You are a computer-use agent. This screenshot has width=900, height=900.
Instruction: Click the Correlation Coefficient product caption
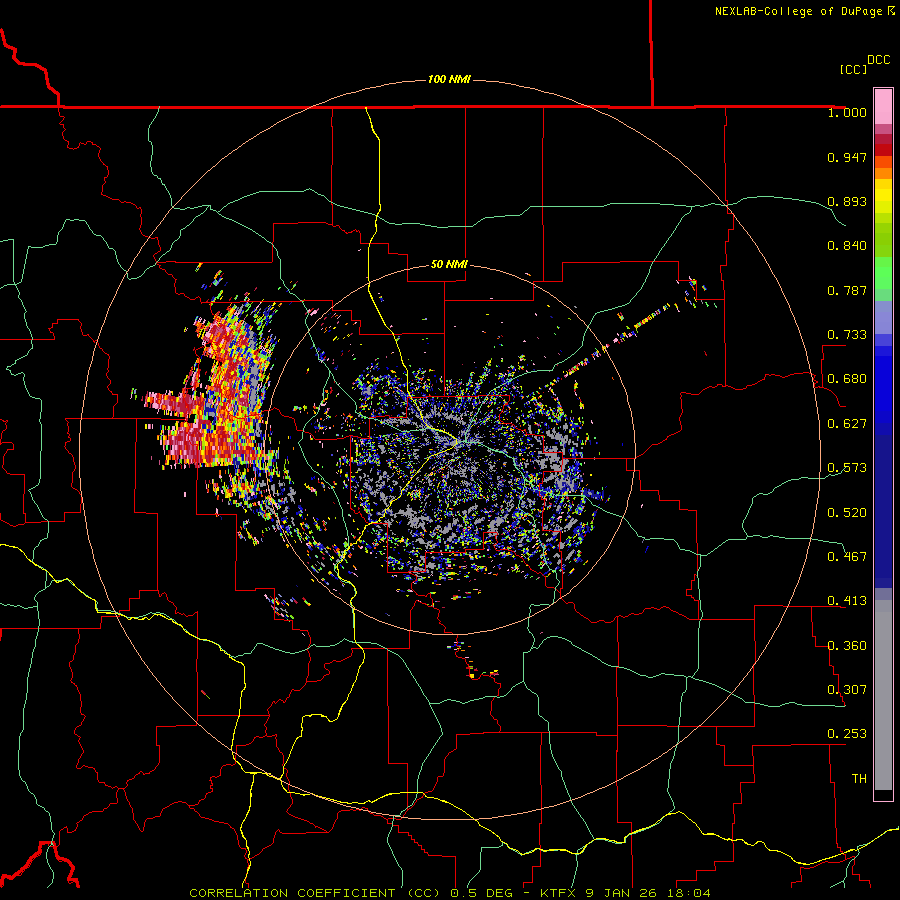[x=450, y=893]
